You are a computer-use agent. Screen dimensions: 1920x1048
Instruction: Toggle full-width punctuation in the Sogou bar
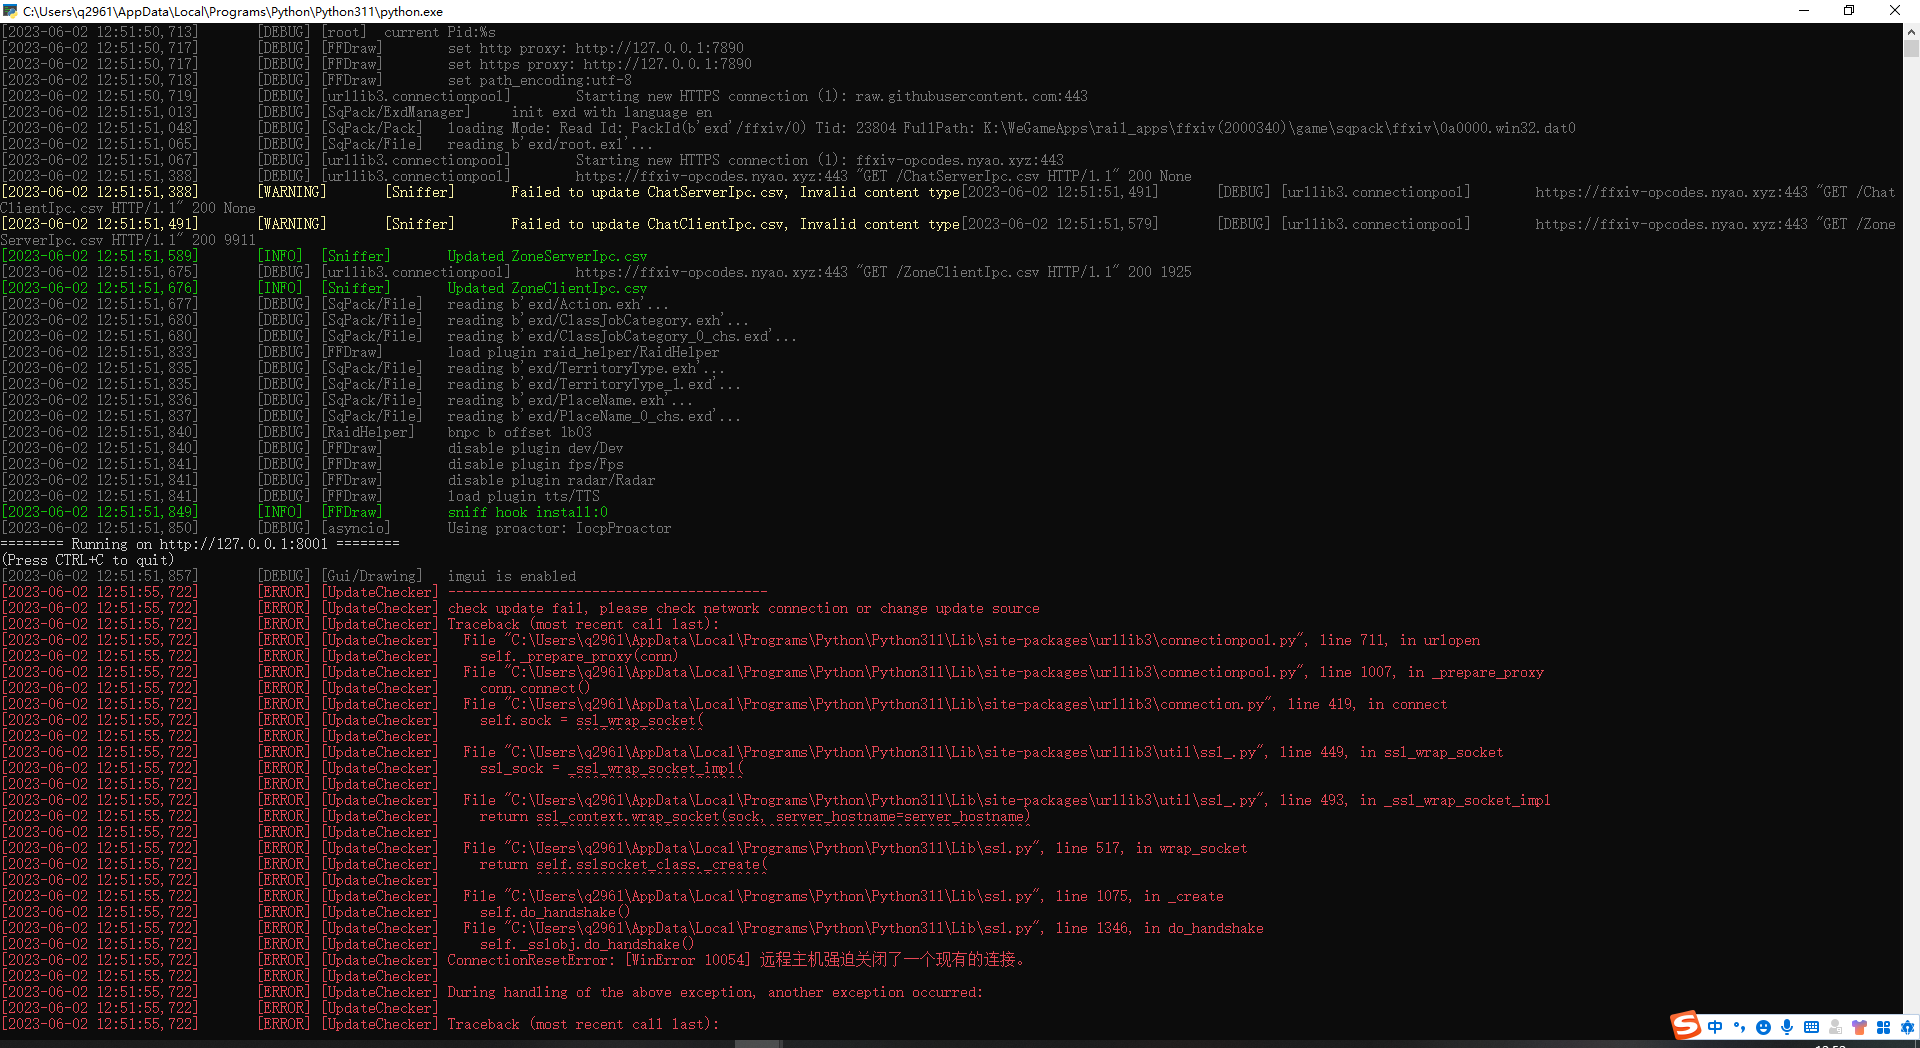pyautogui.click(x=1738, y=1026)
